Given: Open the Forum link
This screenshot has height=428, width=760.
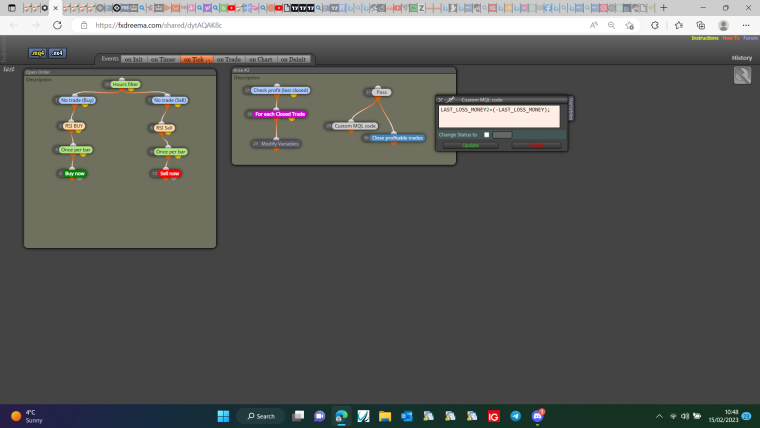Looking at the screenshot, I should [750, 38].
